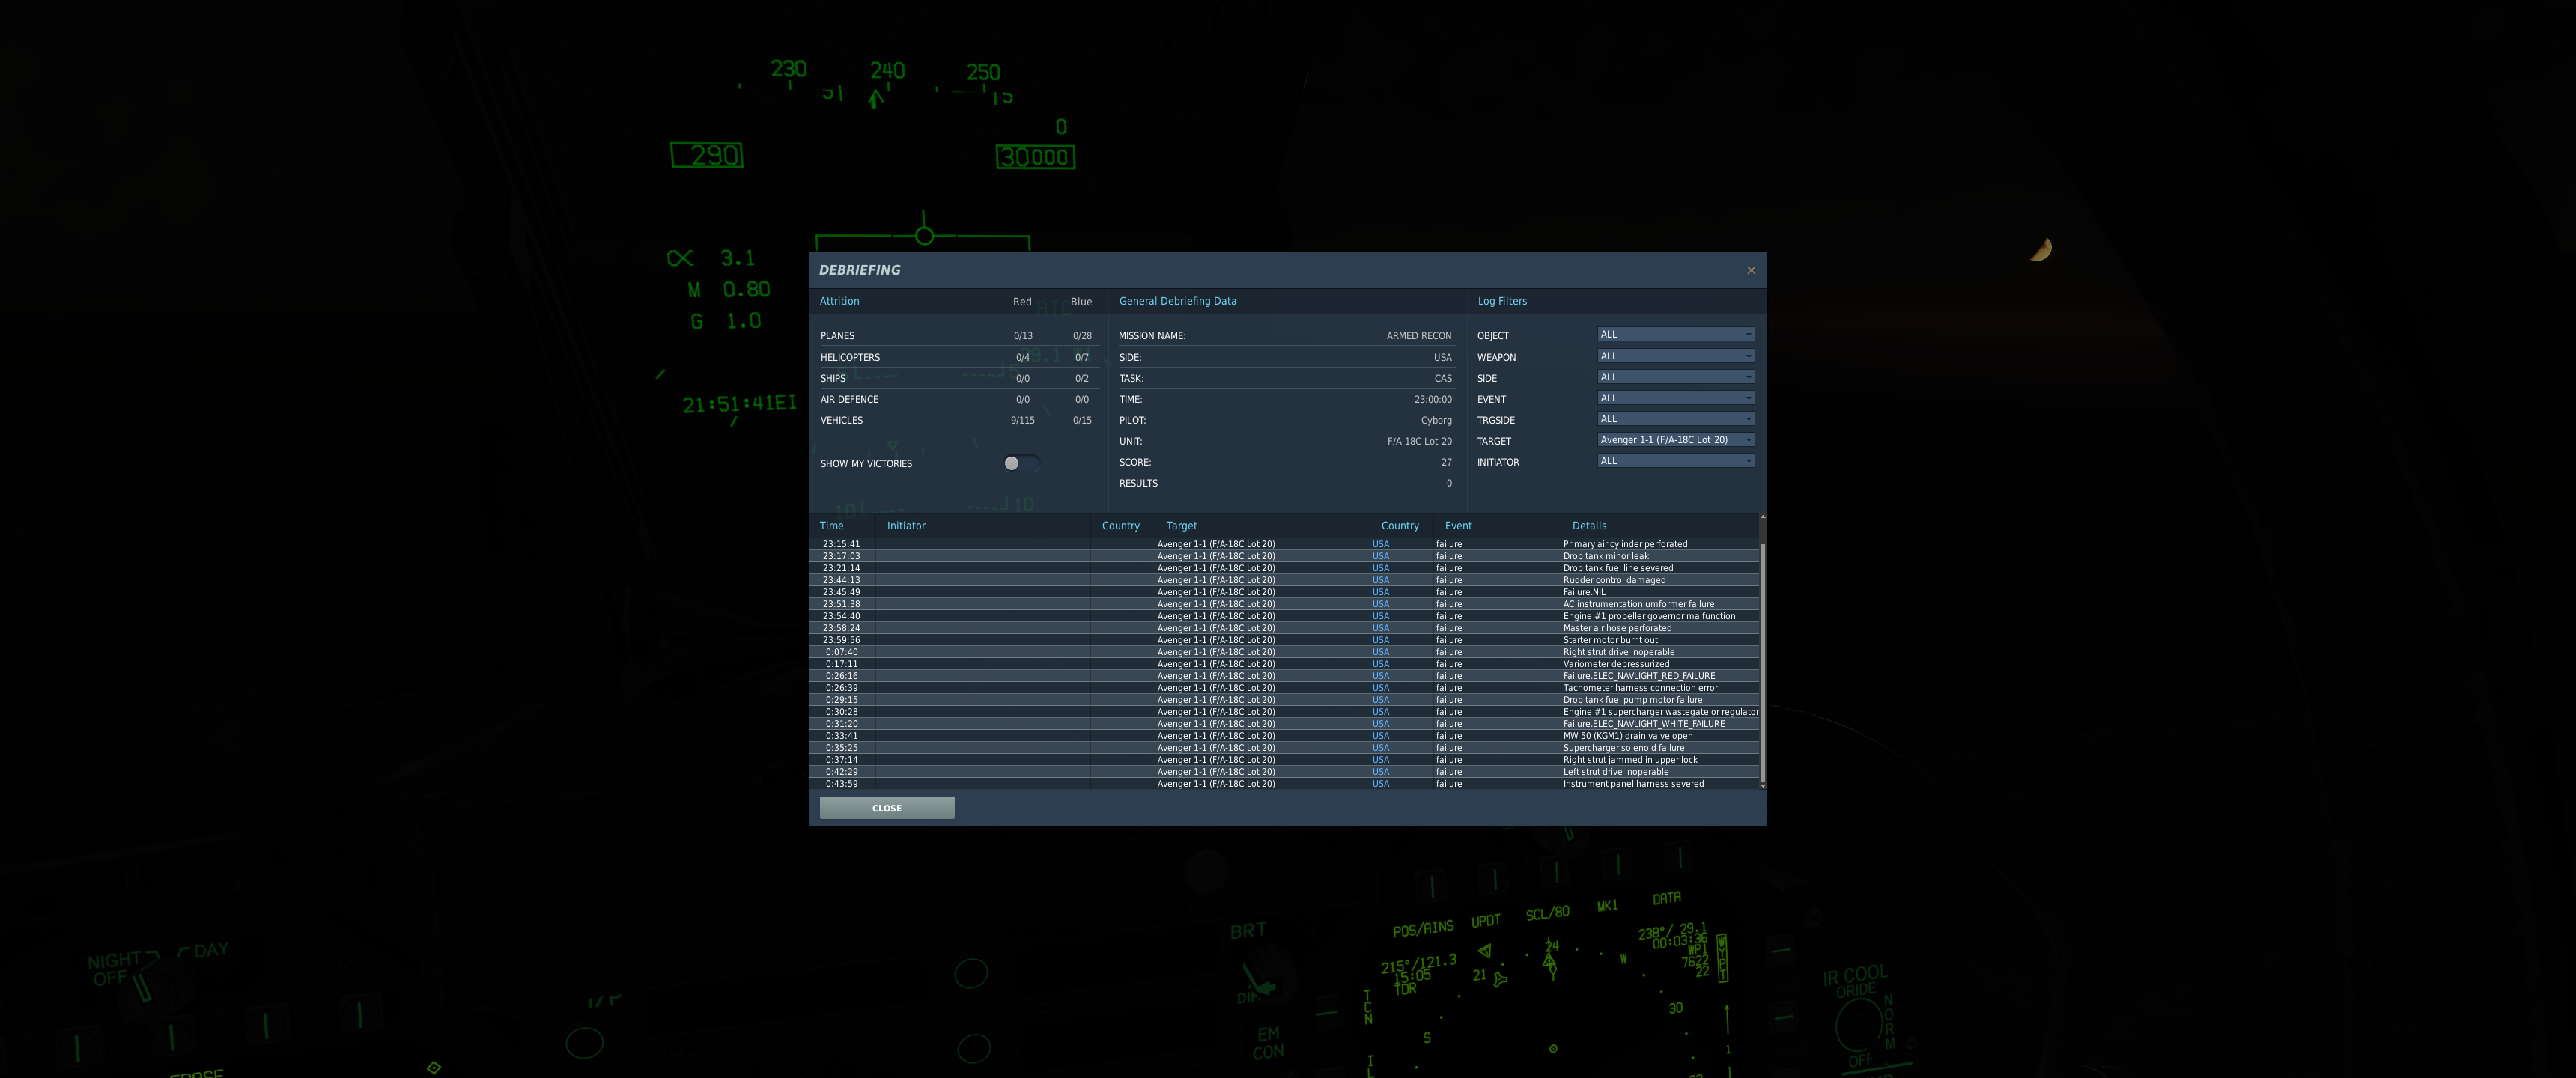Click the HELICOPTERS attrition row label
Screen dimensions: 2576x1078
point(850,357)
